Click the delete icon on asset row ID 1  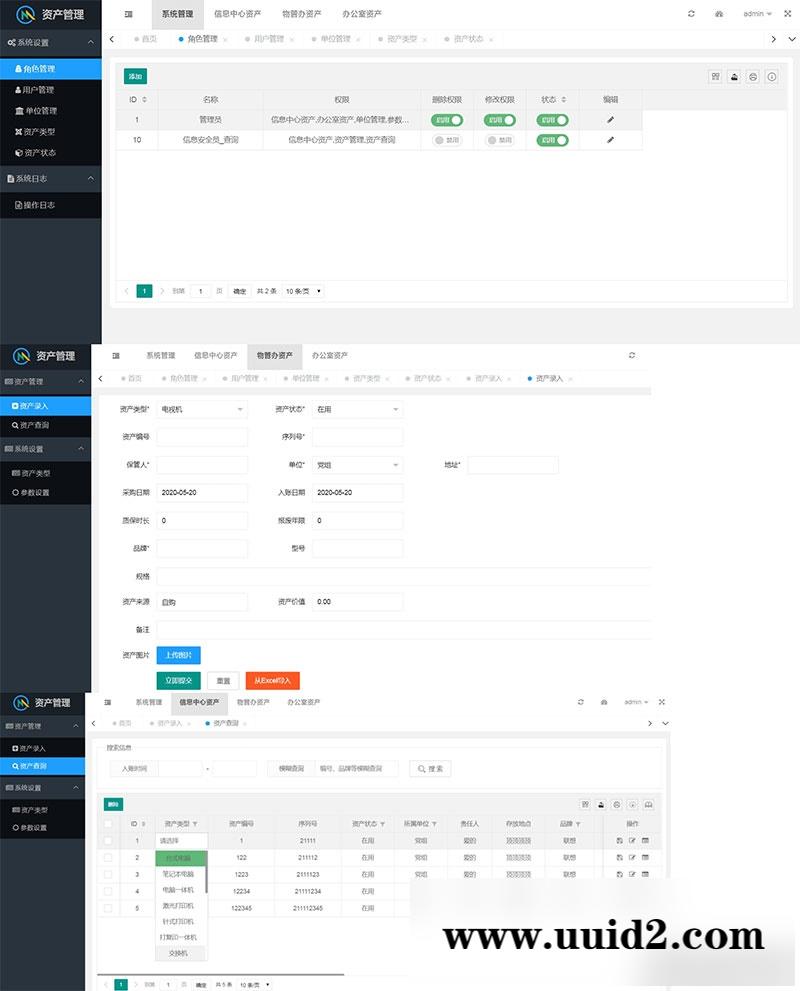click(645, 841)
